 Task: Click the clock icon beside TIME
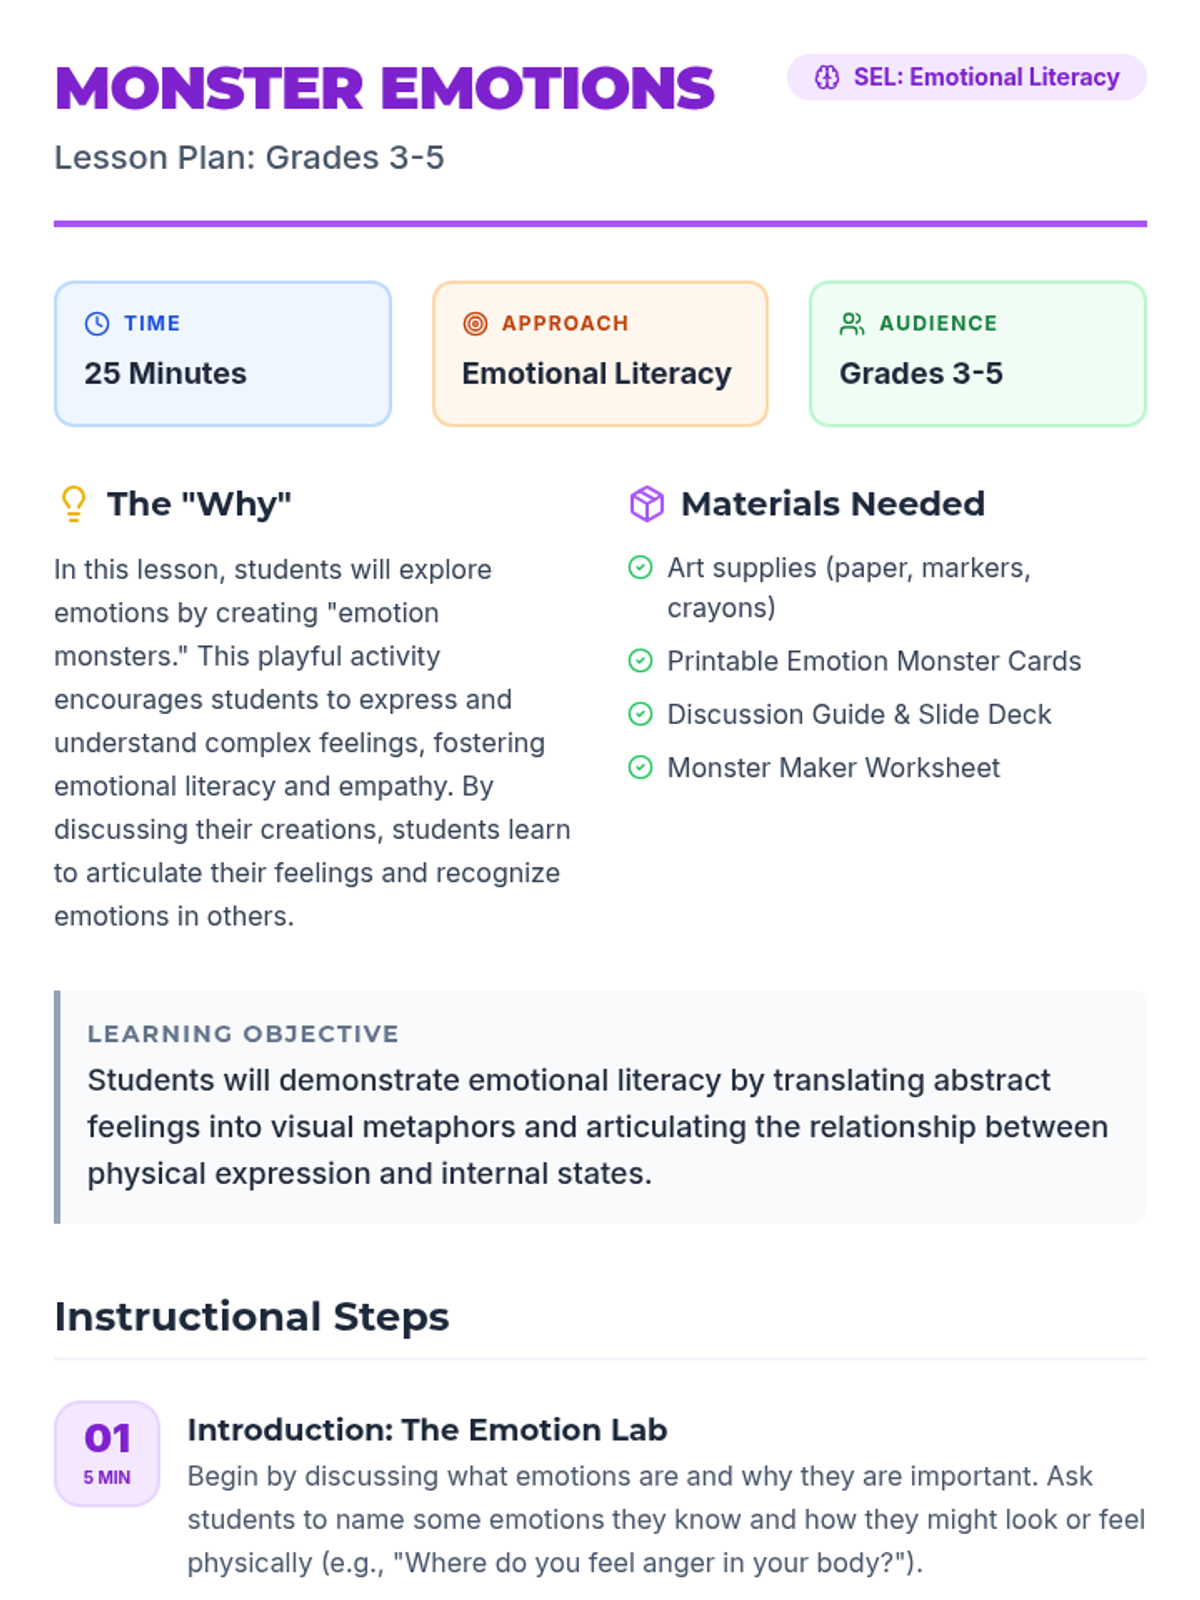pyautogui.click(x=97, y=324)
